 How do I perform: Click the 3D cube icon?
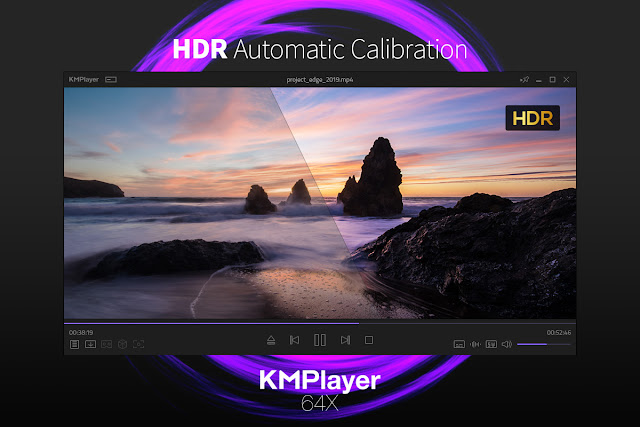point(122,344)
